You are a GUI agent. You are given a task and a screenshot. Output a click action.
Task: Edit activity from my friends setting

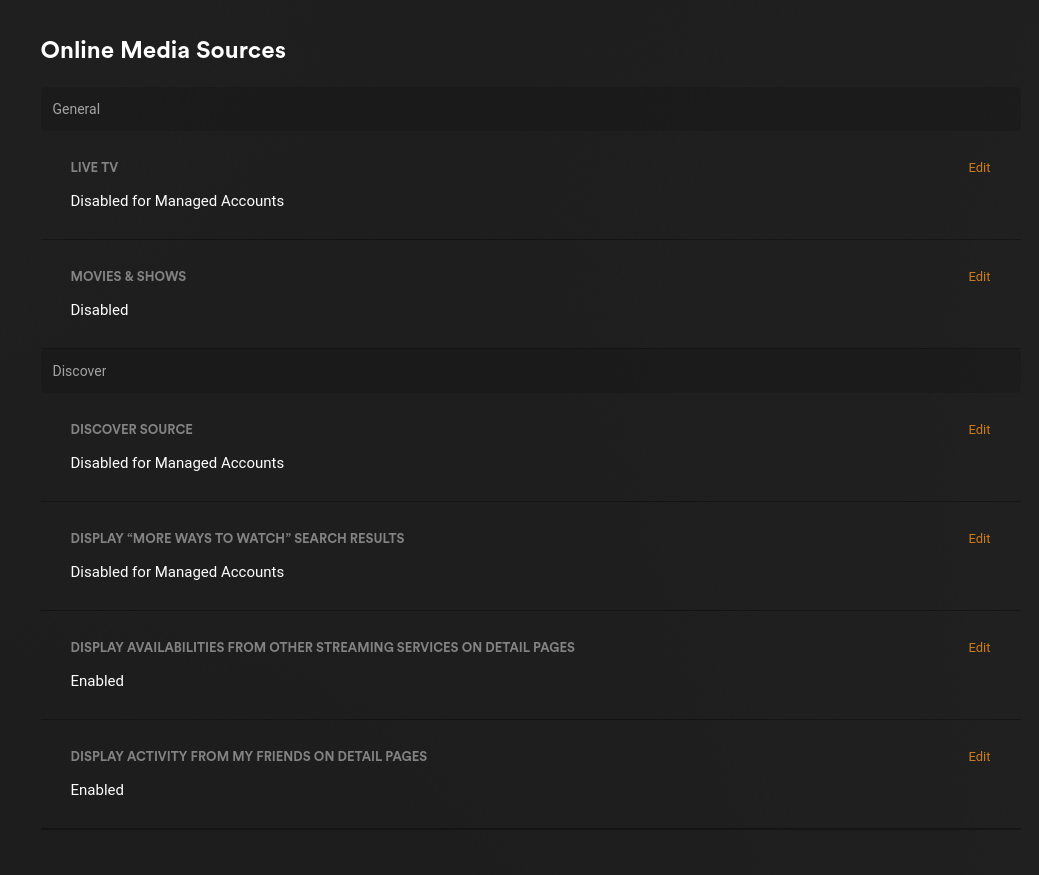point(979,756)
